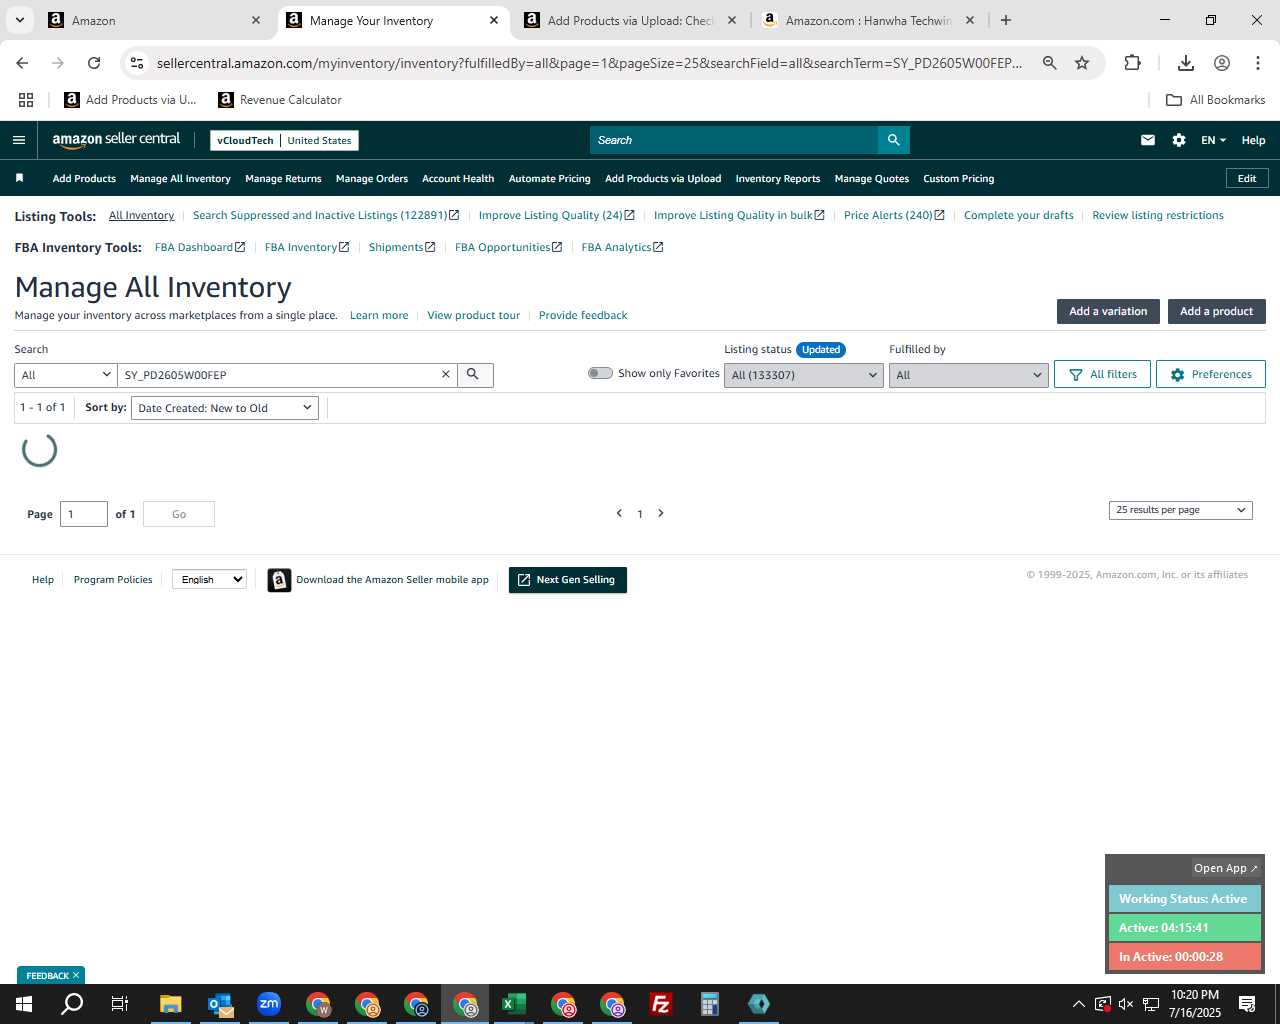
Task: Click Open App in the tracker widget
Action: pos(1226,868)
